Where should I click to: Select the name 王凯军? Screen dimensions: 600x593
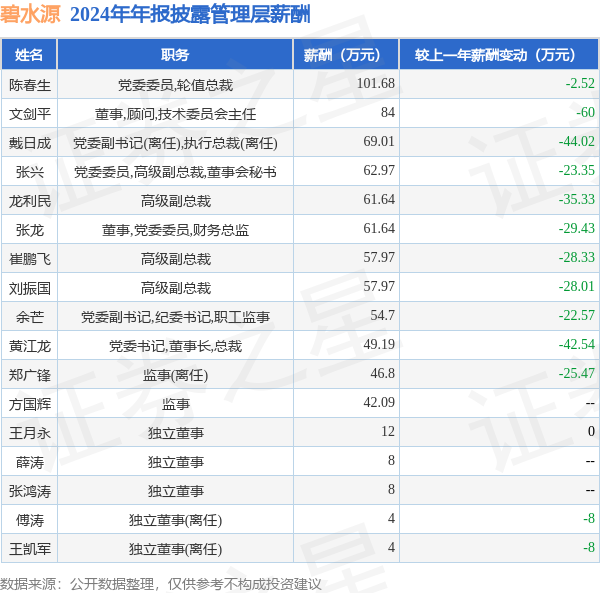30,549
